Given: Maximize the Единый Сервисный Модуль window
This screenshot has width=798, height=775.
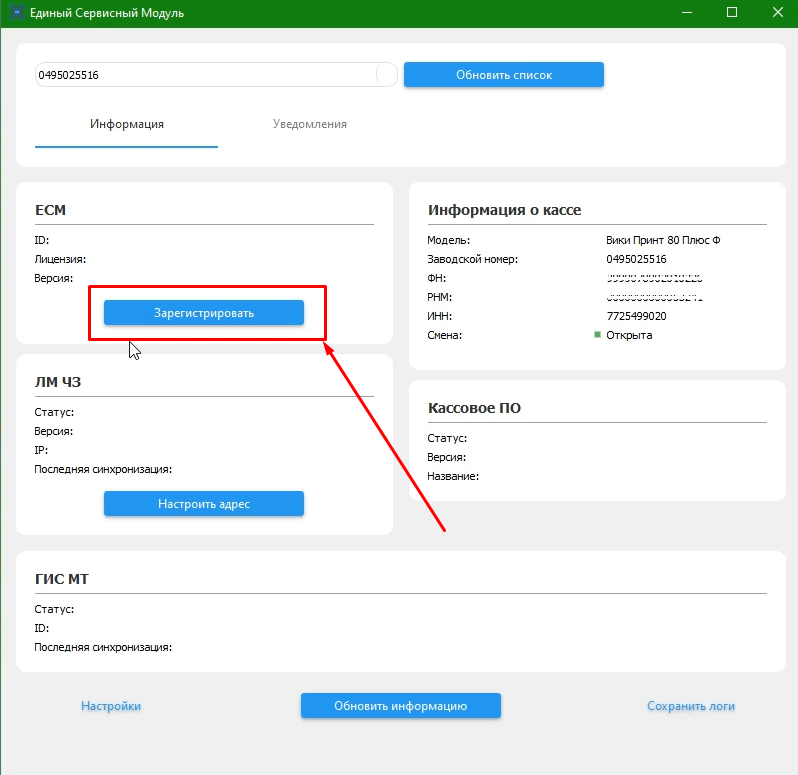Looking at the screenshot, I should [732, 12].
